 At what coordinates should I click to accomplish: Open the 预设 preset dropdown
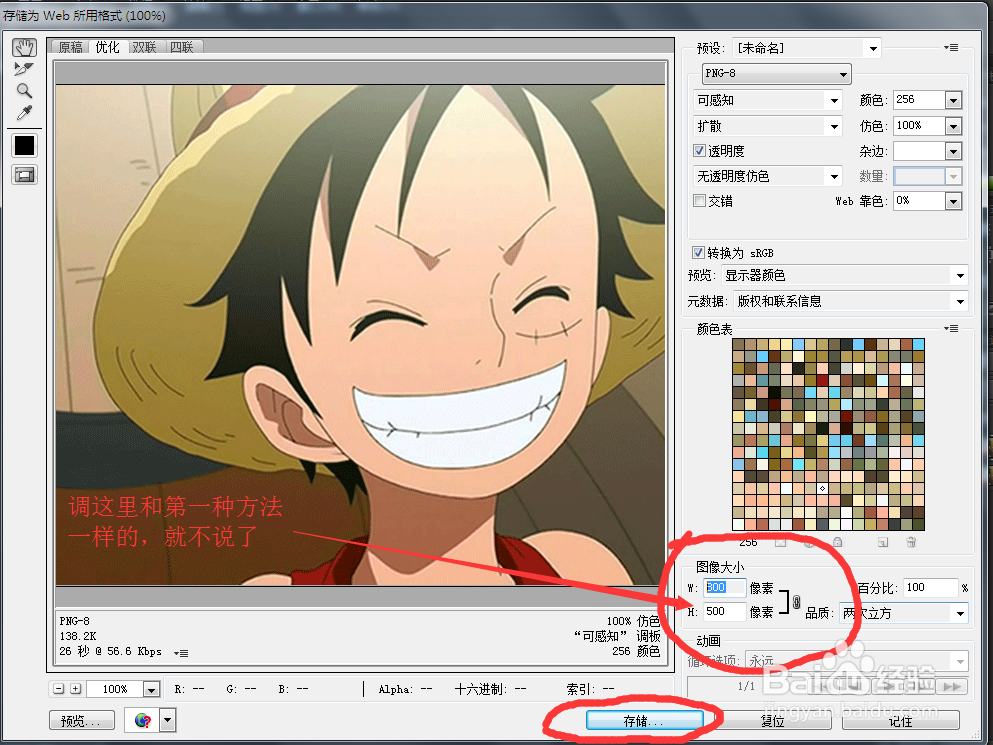coord(807,48)
